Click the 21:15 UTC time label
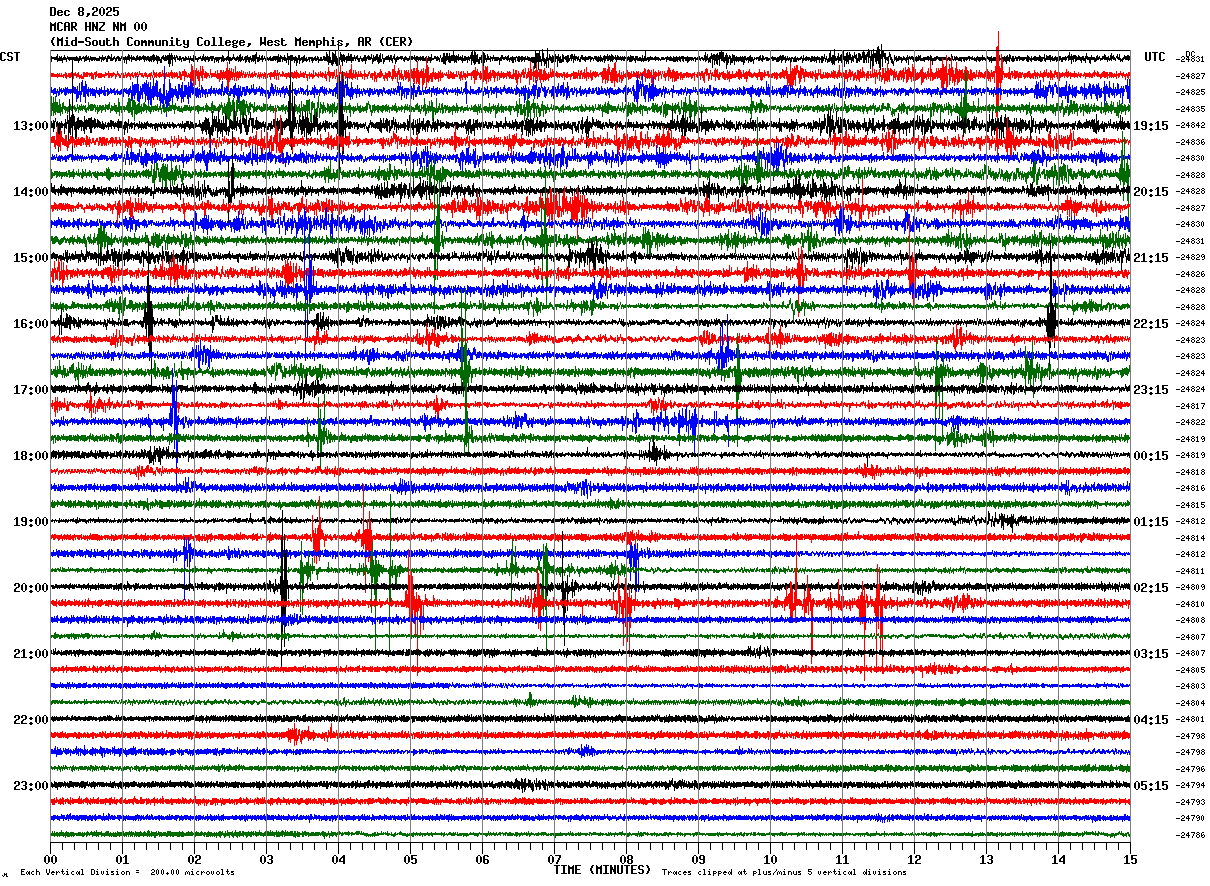Screen dimensions: 1210x886 pyautogui.click(x=1151, y=257)
